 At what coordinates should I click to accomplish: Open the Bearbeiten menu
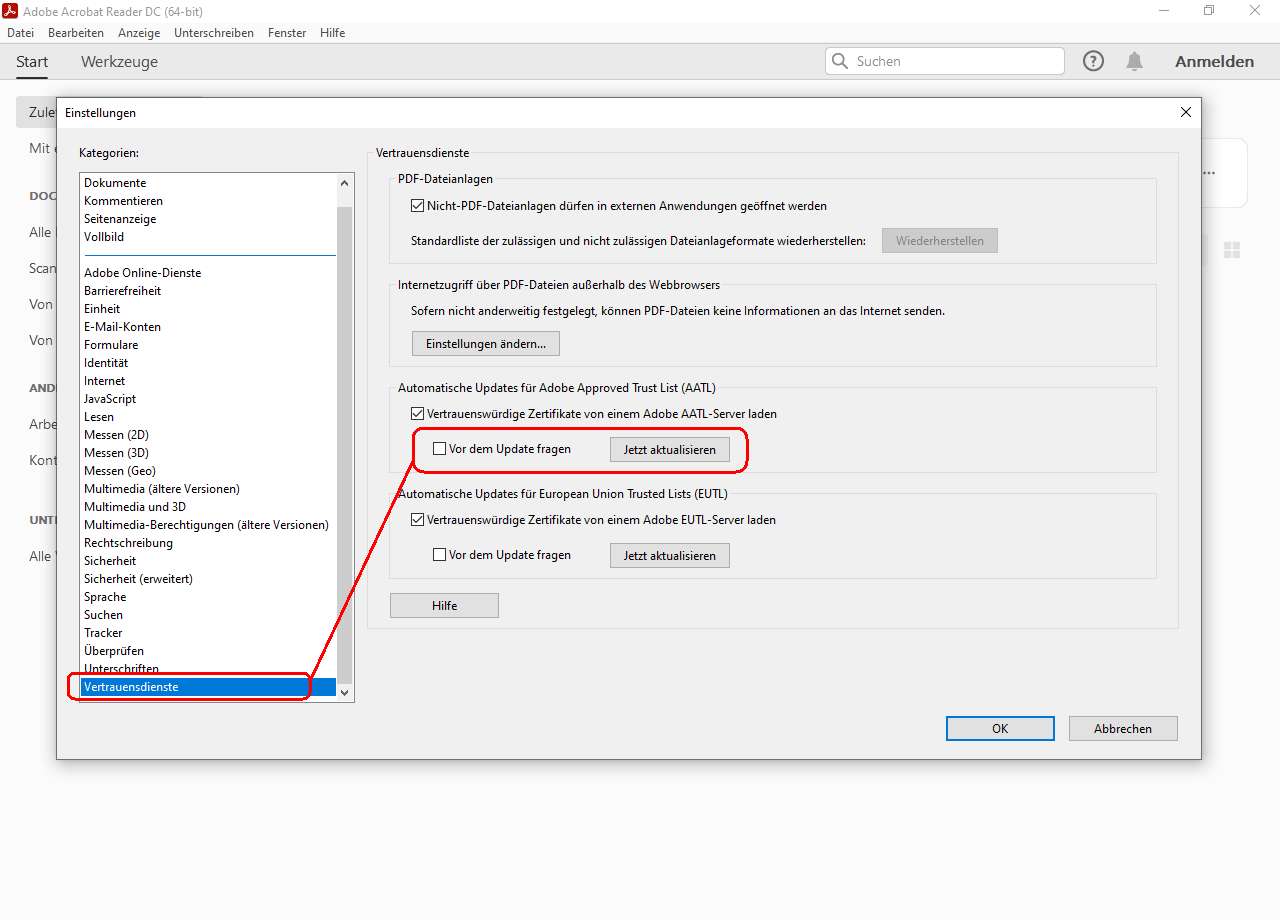[x=75, y=33]
